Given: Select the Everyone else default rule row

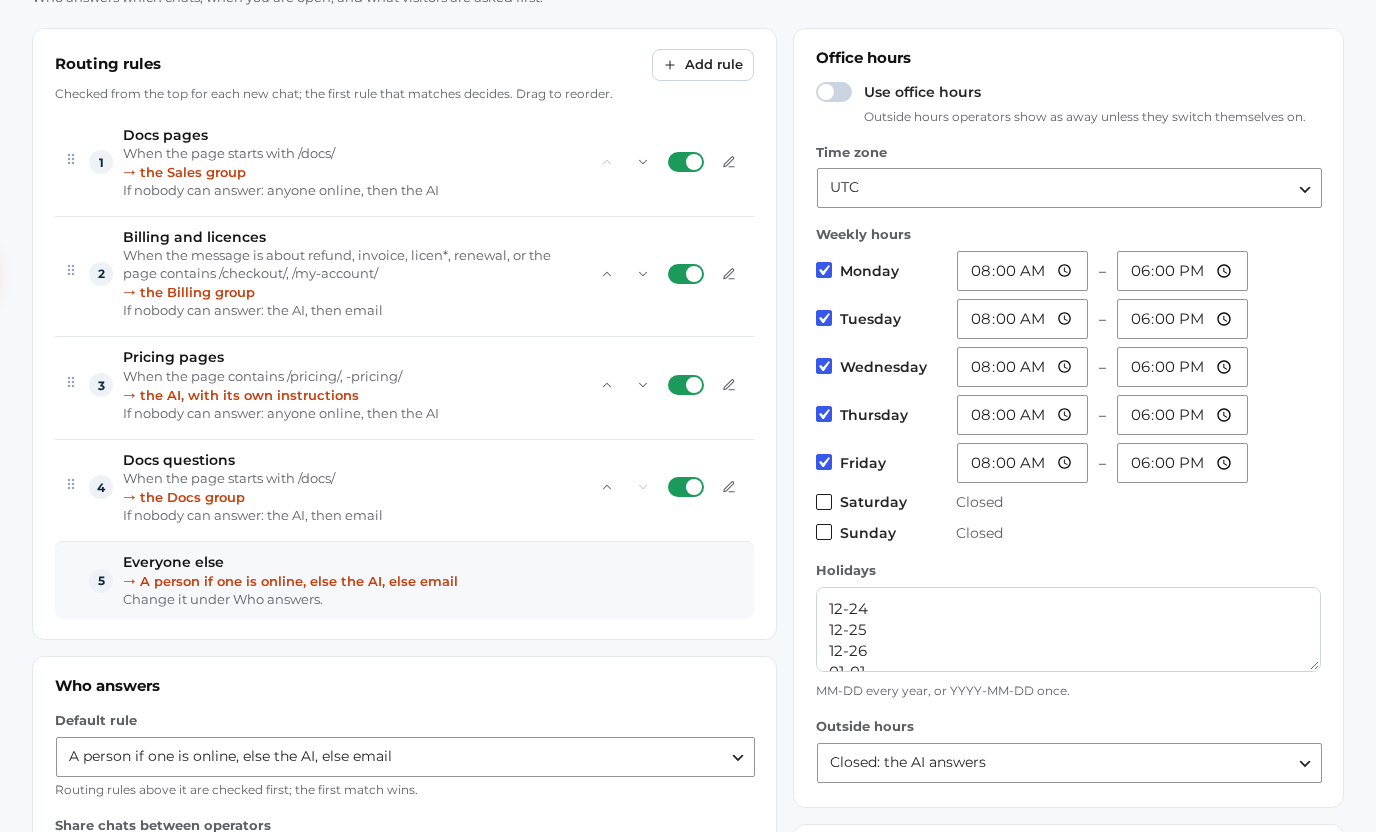Looking at the screenshot, I should (x=404, y=580).
